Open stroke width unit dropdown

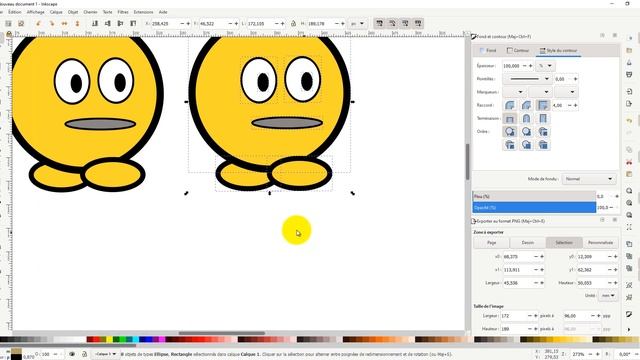click(x=545, y=66)
